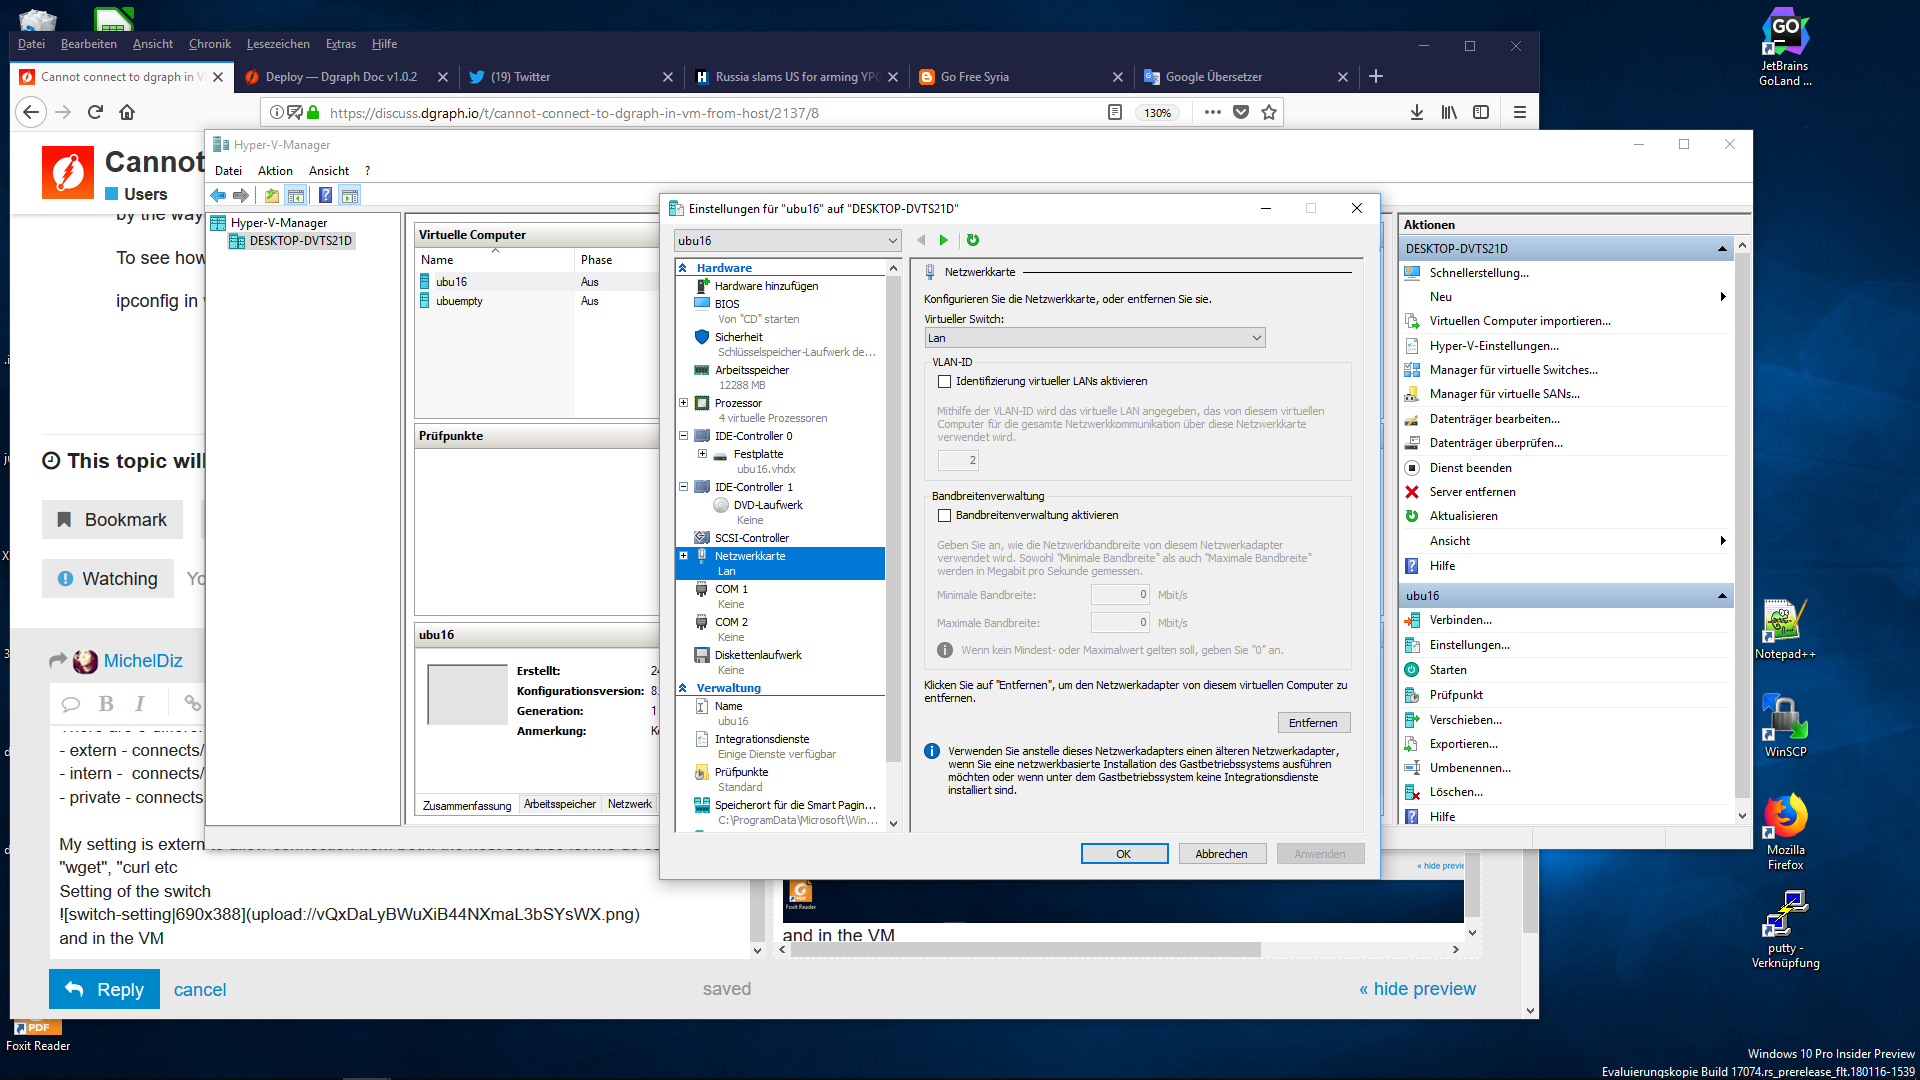Enable Bandbreitenverwaltung aktivieren checkbox
Screen dimensions: 1920x1080
(944, 515)
